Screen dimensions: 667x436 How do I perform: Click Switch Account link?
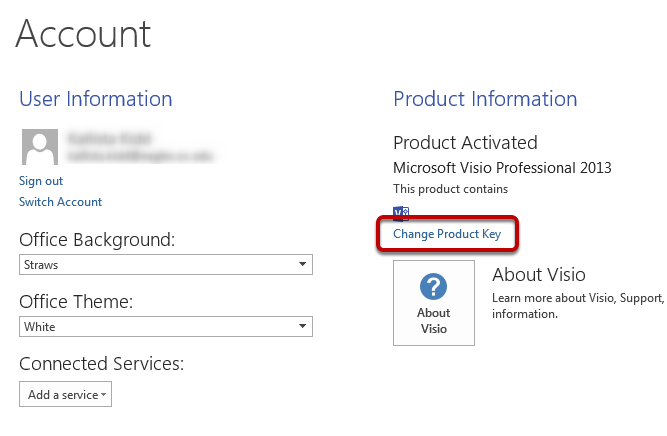tap(60, 202)
